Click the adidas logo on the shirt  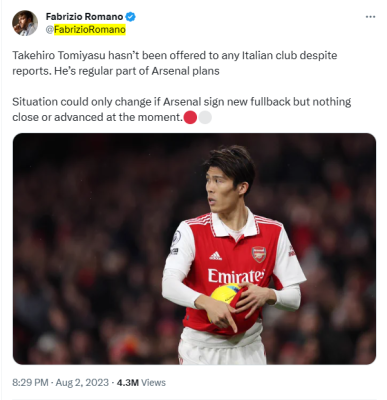[x=216, y=256]
